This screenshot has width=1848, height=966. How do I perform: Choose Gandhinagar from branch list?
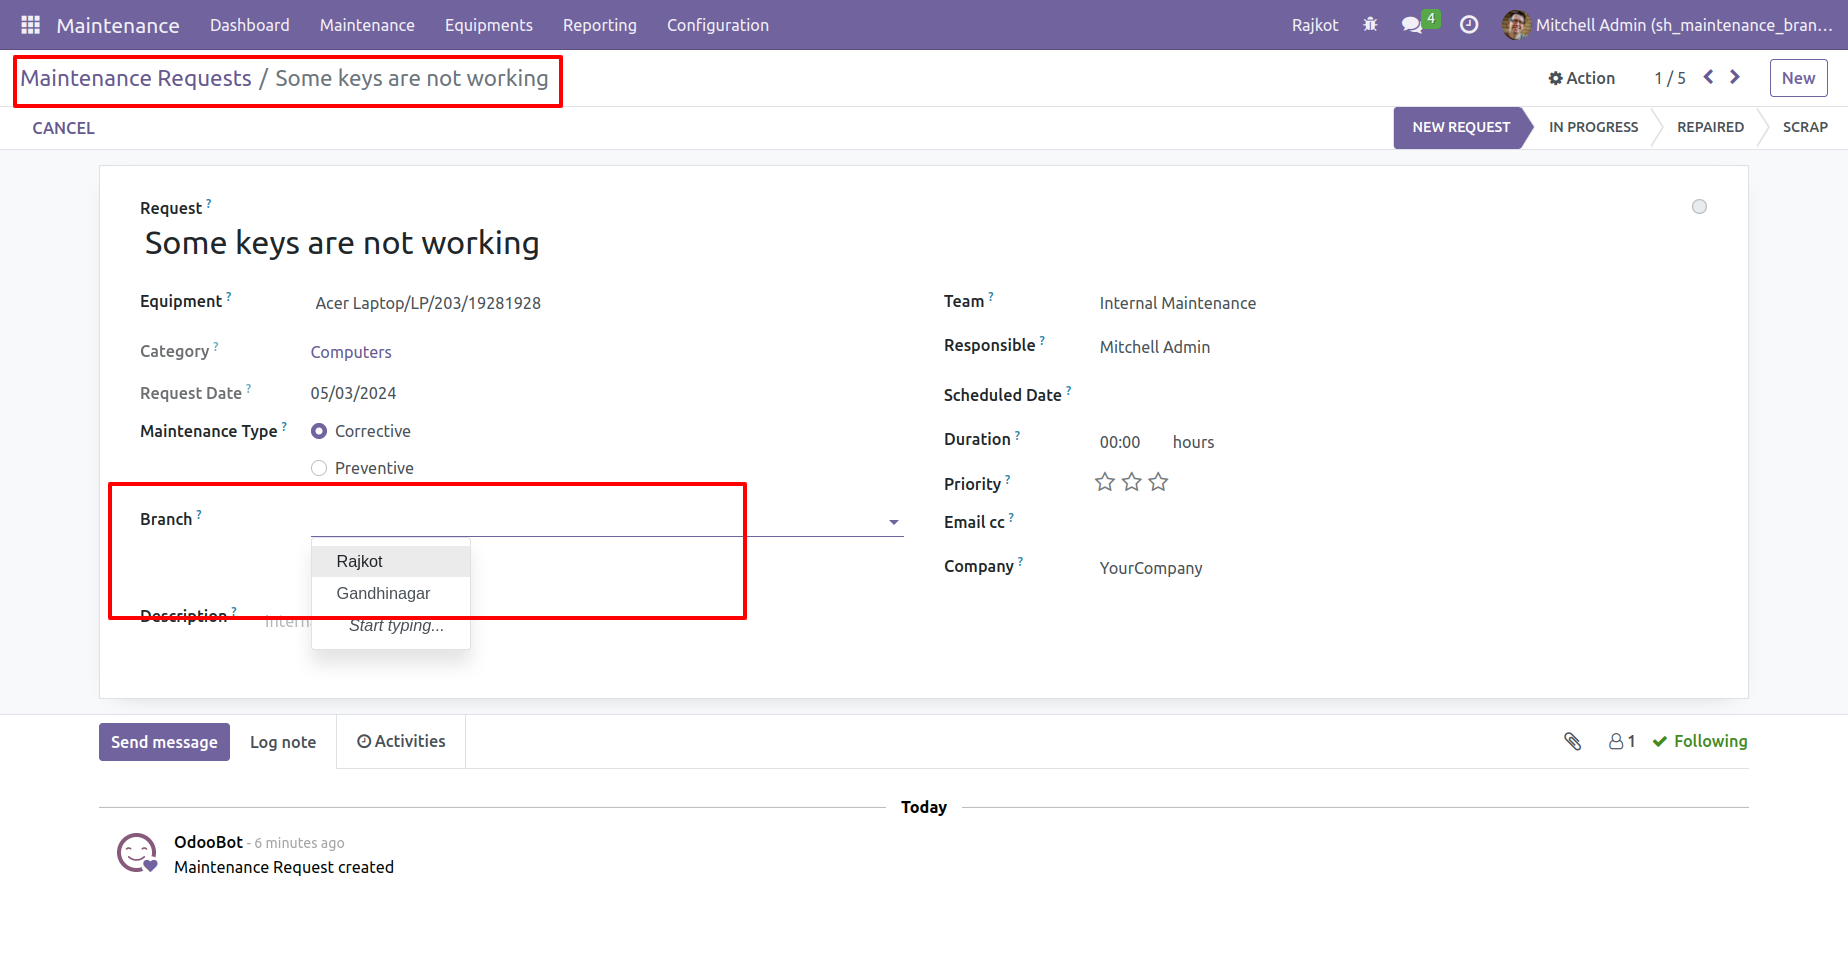click(x=391, y=593)
